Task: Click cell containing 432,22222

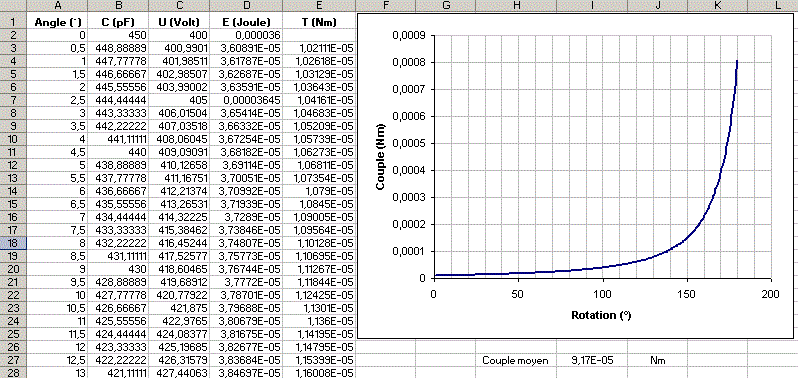Action: [x=118, y=243]
